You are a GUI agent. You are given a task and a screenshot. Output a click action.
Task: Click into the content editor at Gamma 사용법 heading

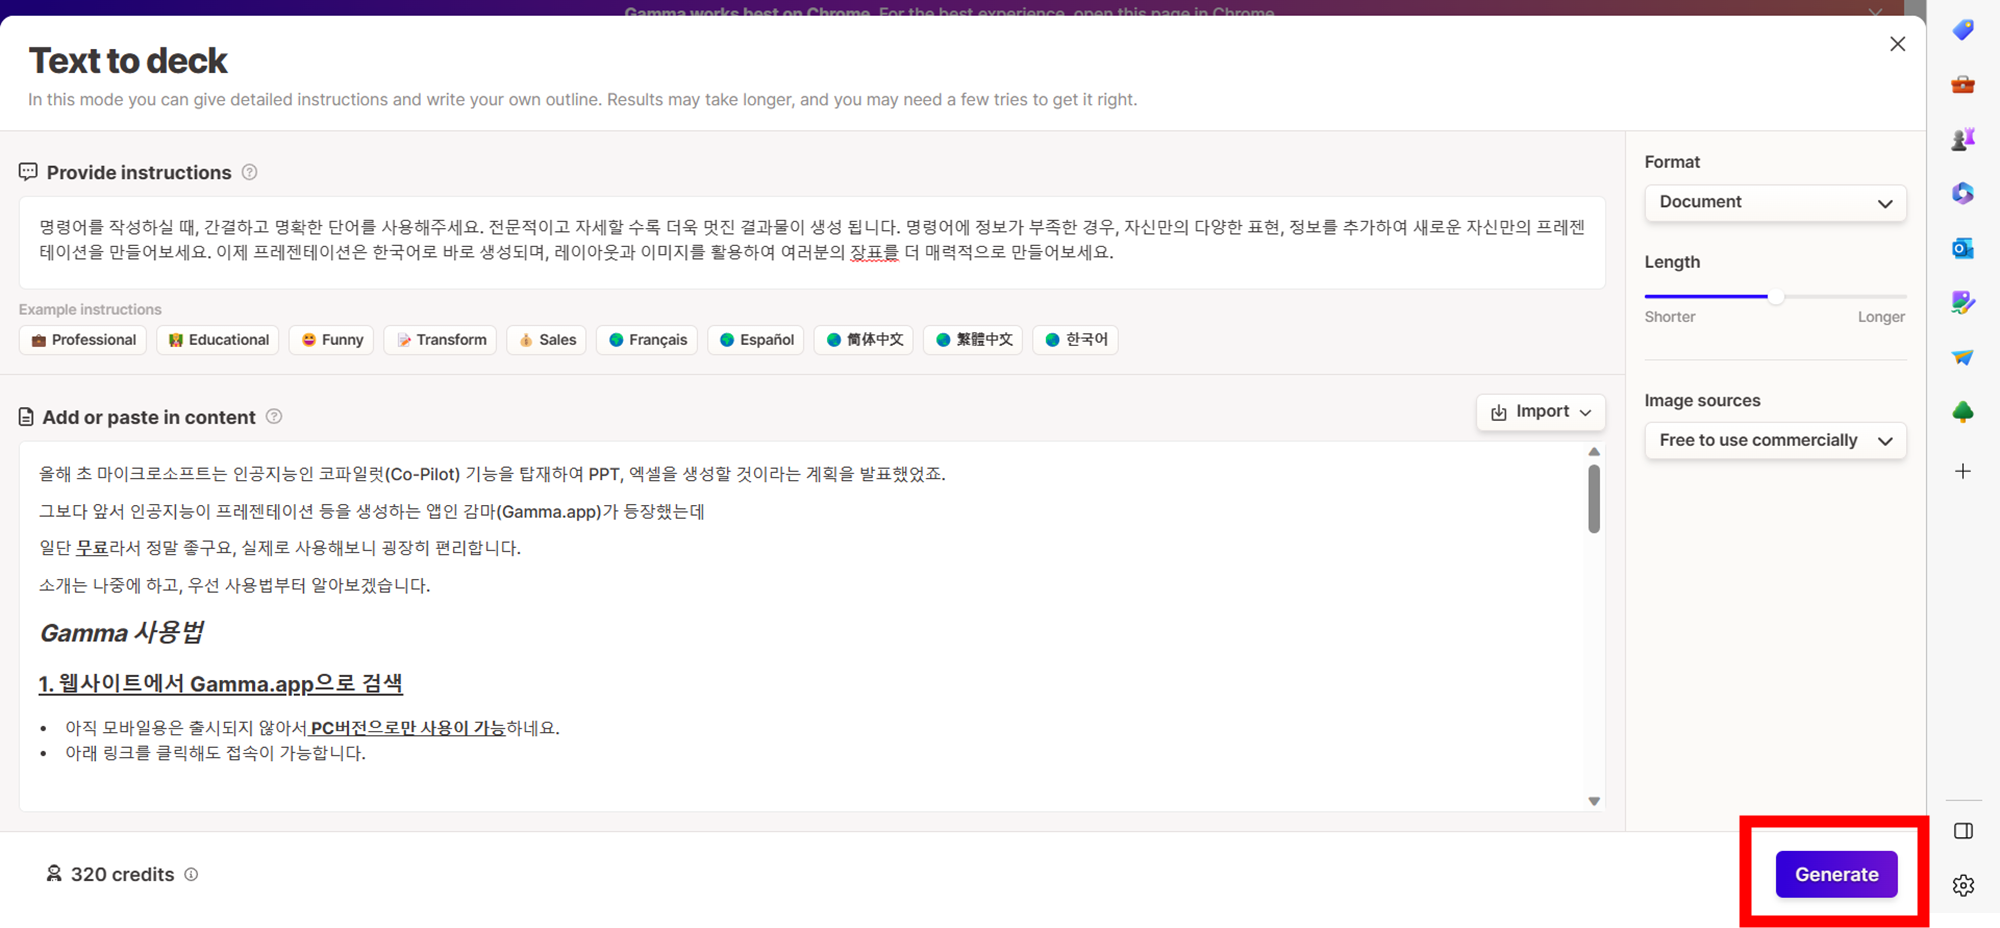(121, 632)
